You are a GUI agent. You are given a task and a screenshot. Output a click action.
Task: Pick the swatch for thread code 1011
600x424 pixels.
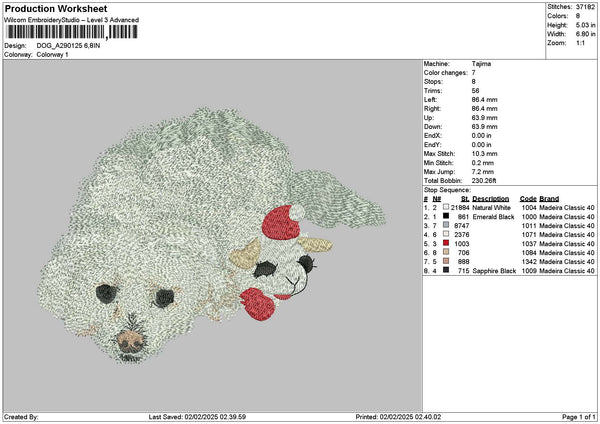click(x=446, y=225)
